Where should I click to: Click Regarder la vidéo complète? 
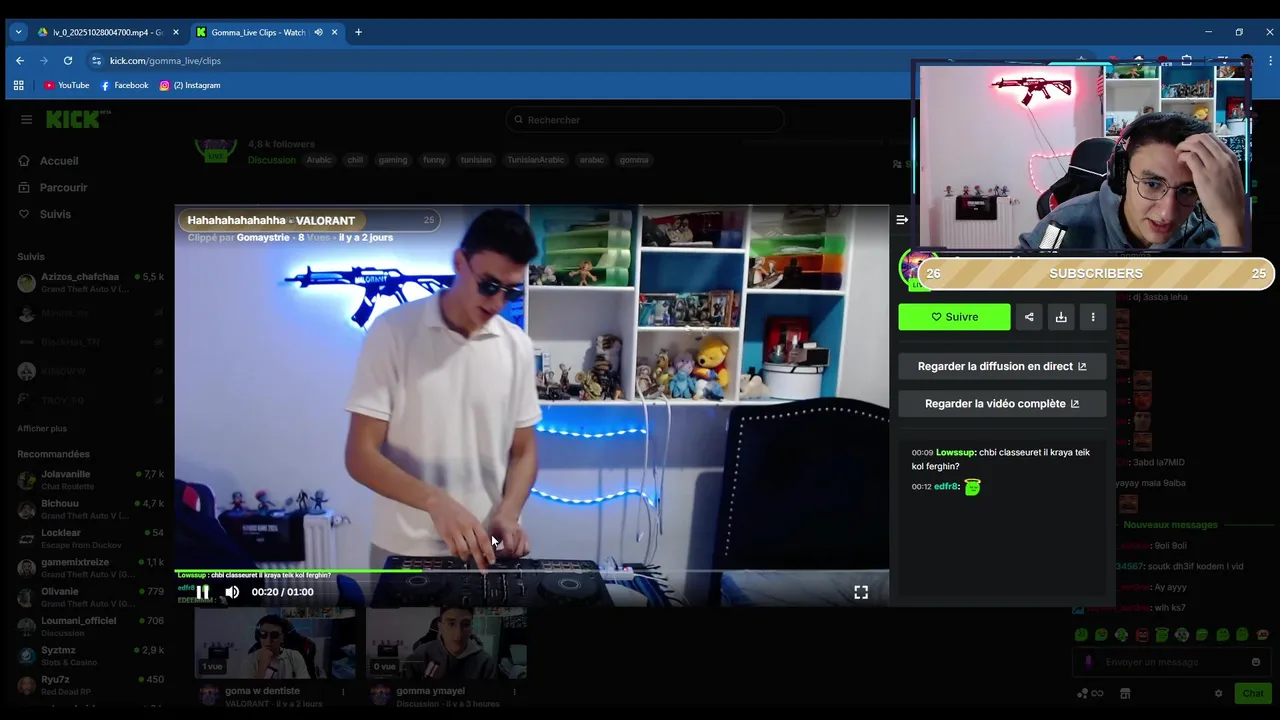(1002, 404)
